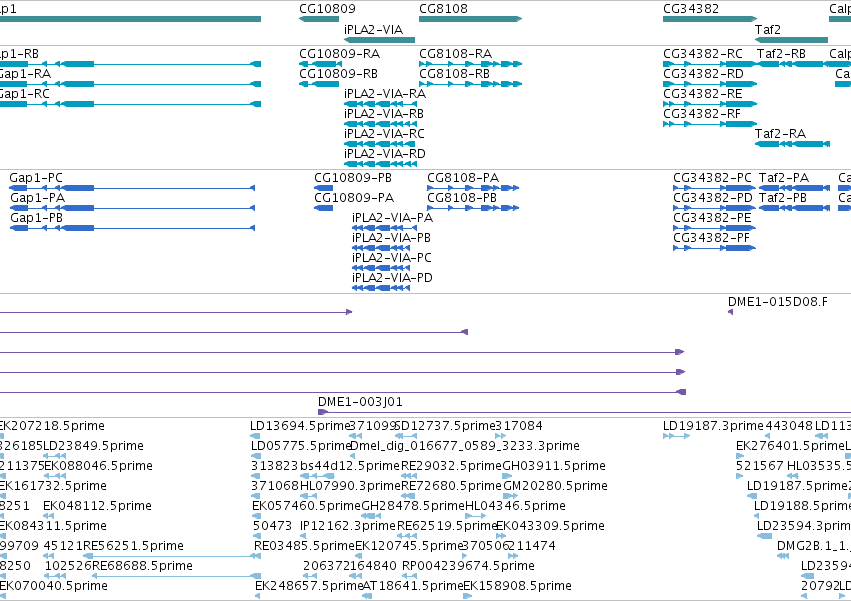Click the DME1-003J01 feature label
Image resolution: width=851 pixels, height=601 pixels.
[x=360, y=402]
